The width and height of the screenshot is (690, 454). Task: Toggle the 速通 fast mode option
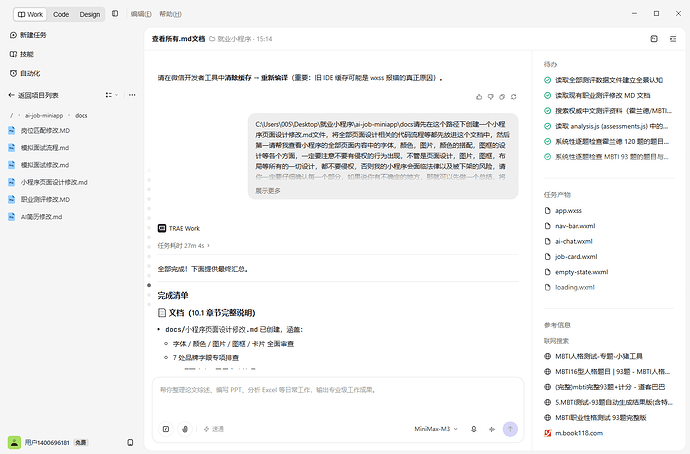(x=213, y=429)
